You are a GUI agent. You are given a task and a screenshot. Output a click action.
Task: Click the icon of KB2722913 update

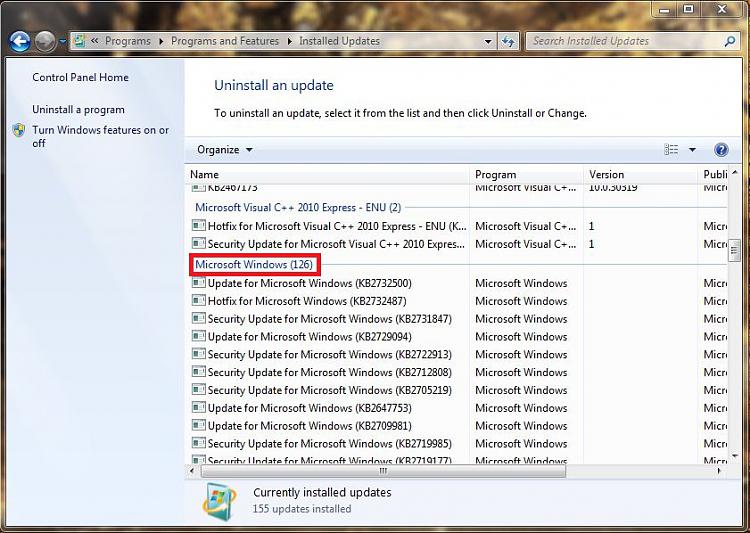(199, 354)
